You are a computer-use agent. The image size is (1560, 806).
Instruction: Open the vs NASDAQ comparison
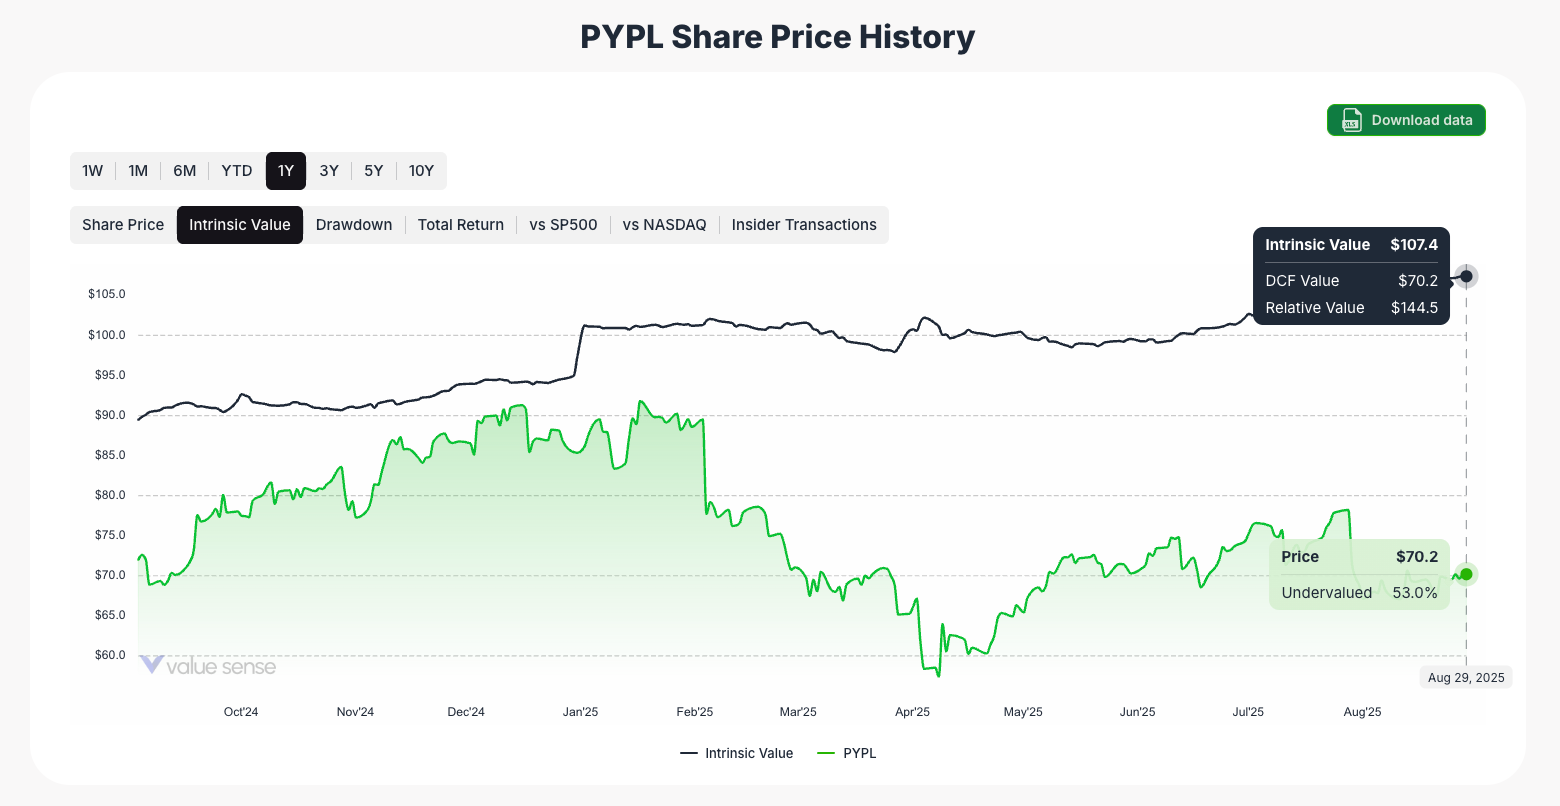click(664, 224)
